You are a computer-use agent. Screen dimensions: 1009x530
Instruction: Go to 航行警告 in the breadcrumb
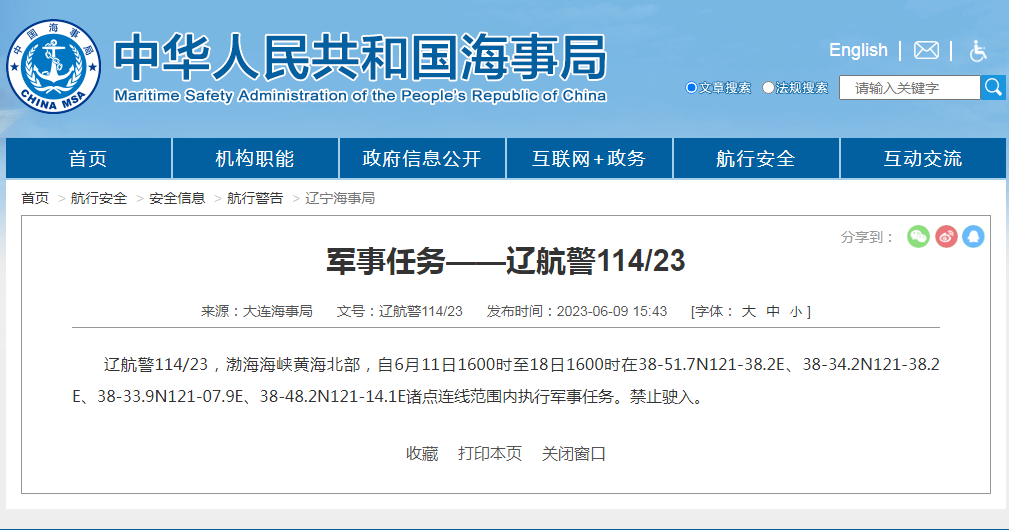[255, 198]
